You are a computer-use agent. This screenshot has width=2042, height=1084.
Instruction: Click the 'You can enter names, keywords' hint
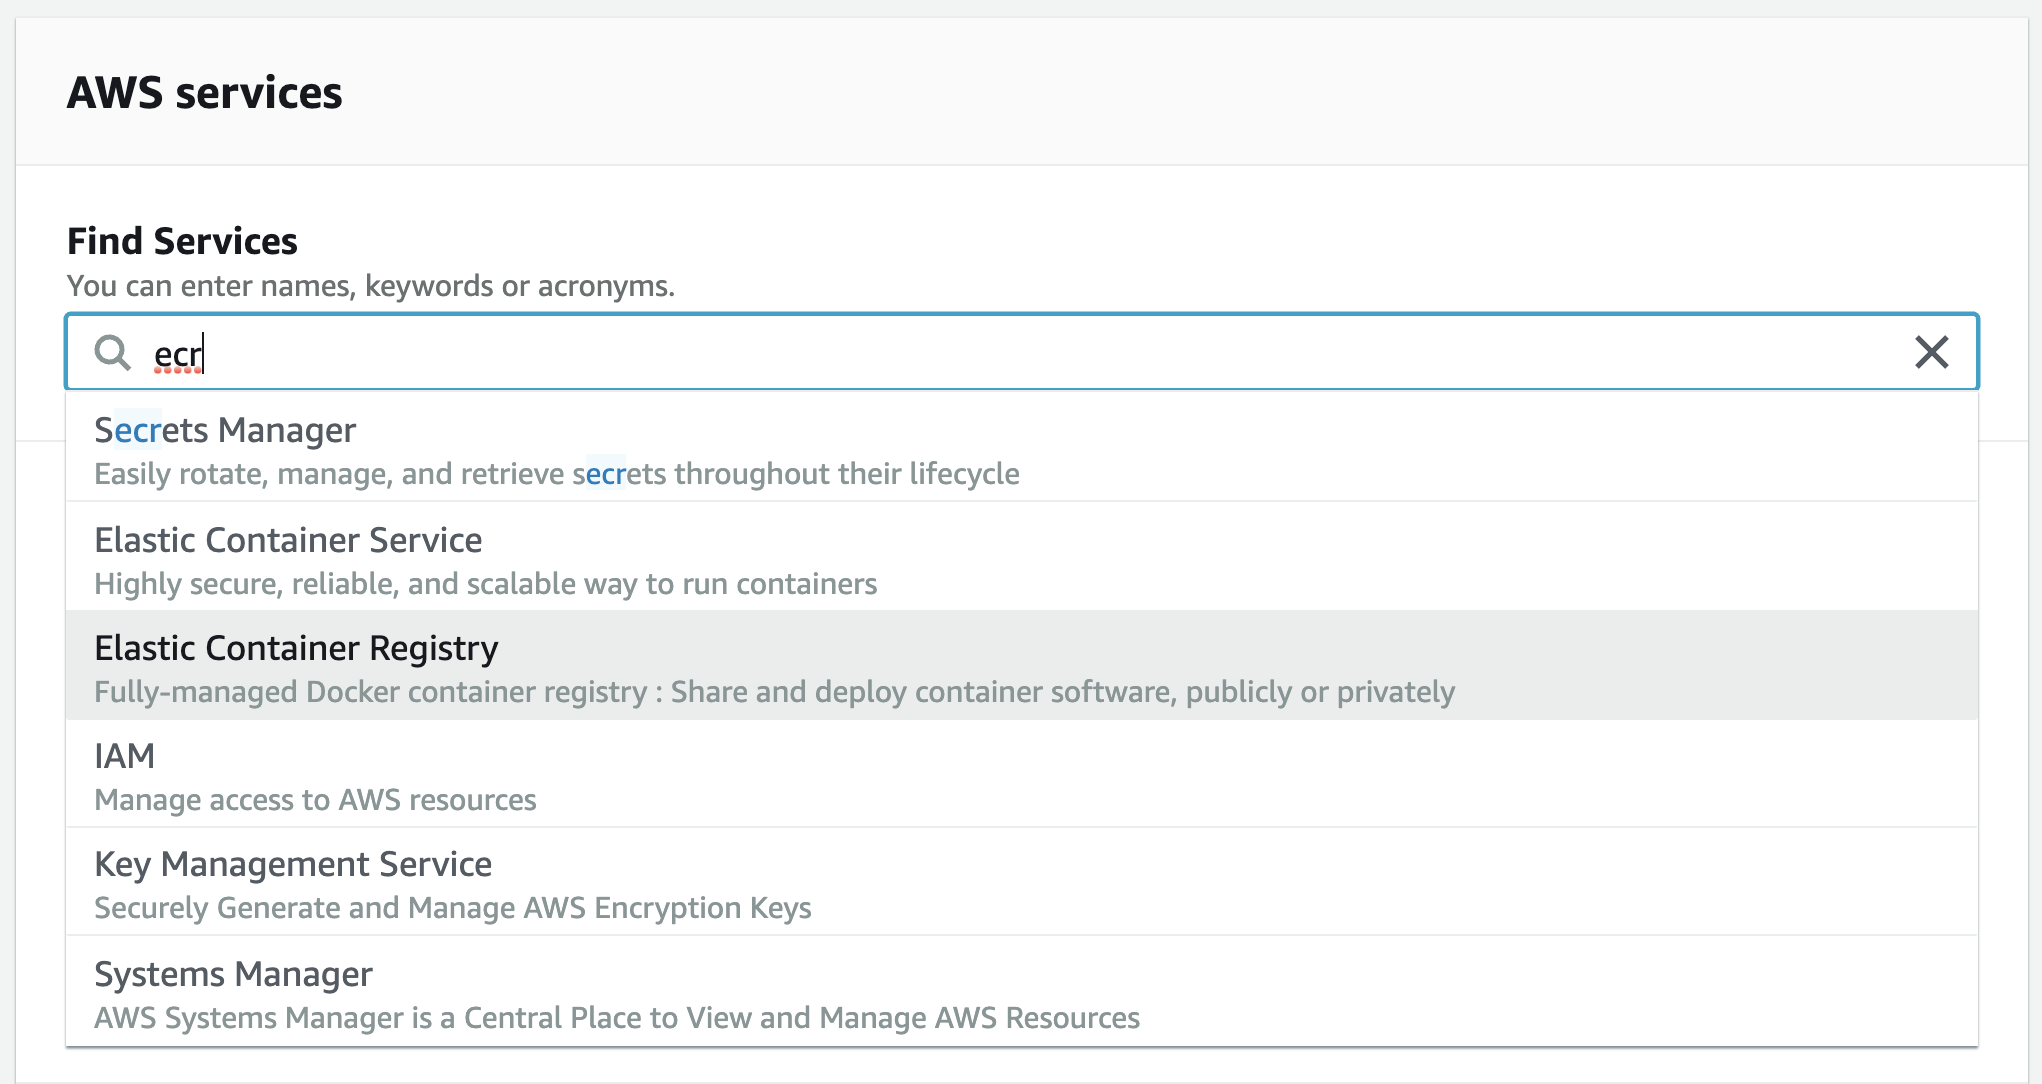coord(370,286)
